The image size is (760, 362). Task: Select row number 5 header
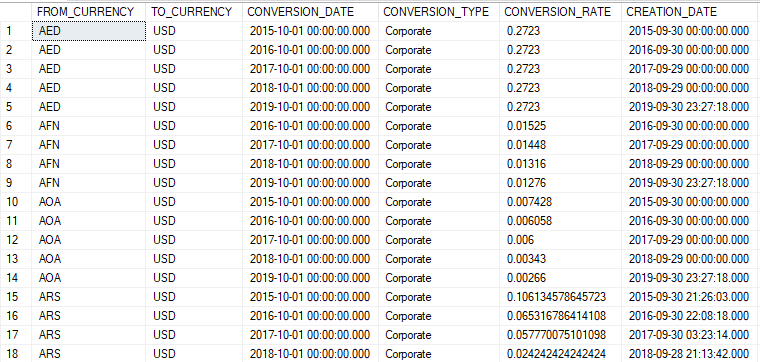(x=16, y=107)
